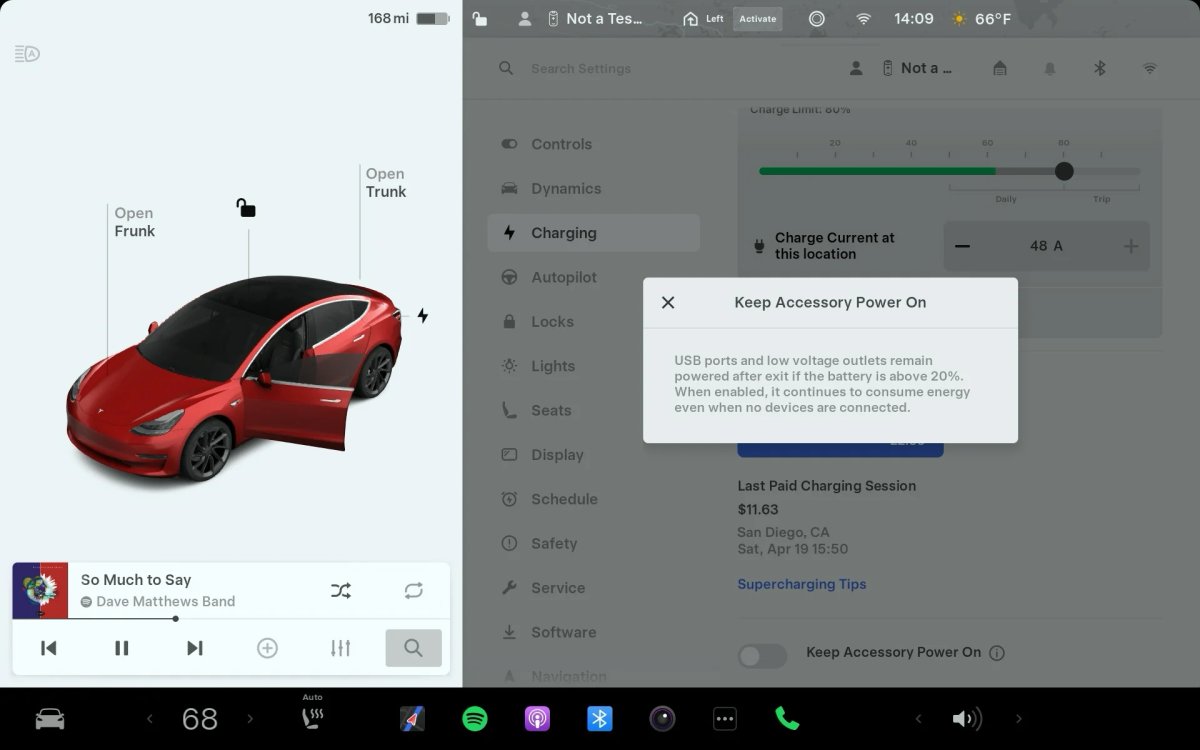
Task: Skip to the next track
Action: coord(195,648)
